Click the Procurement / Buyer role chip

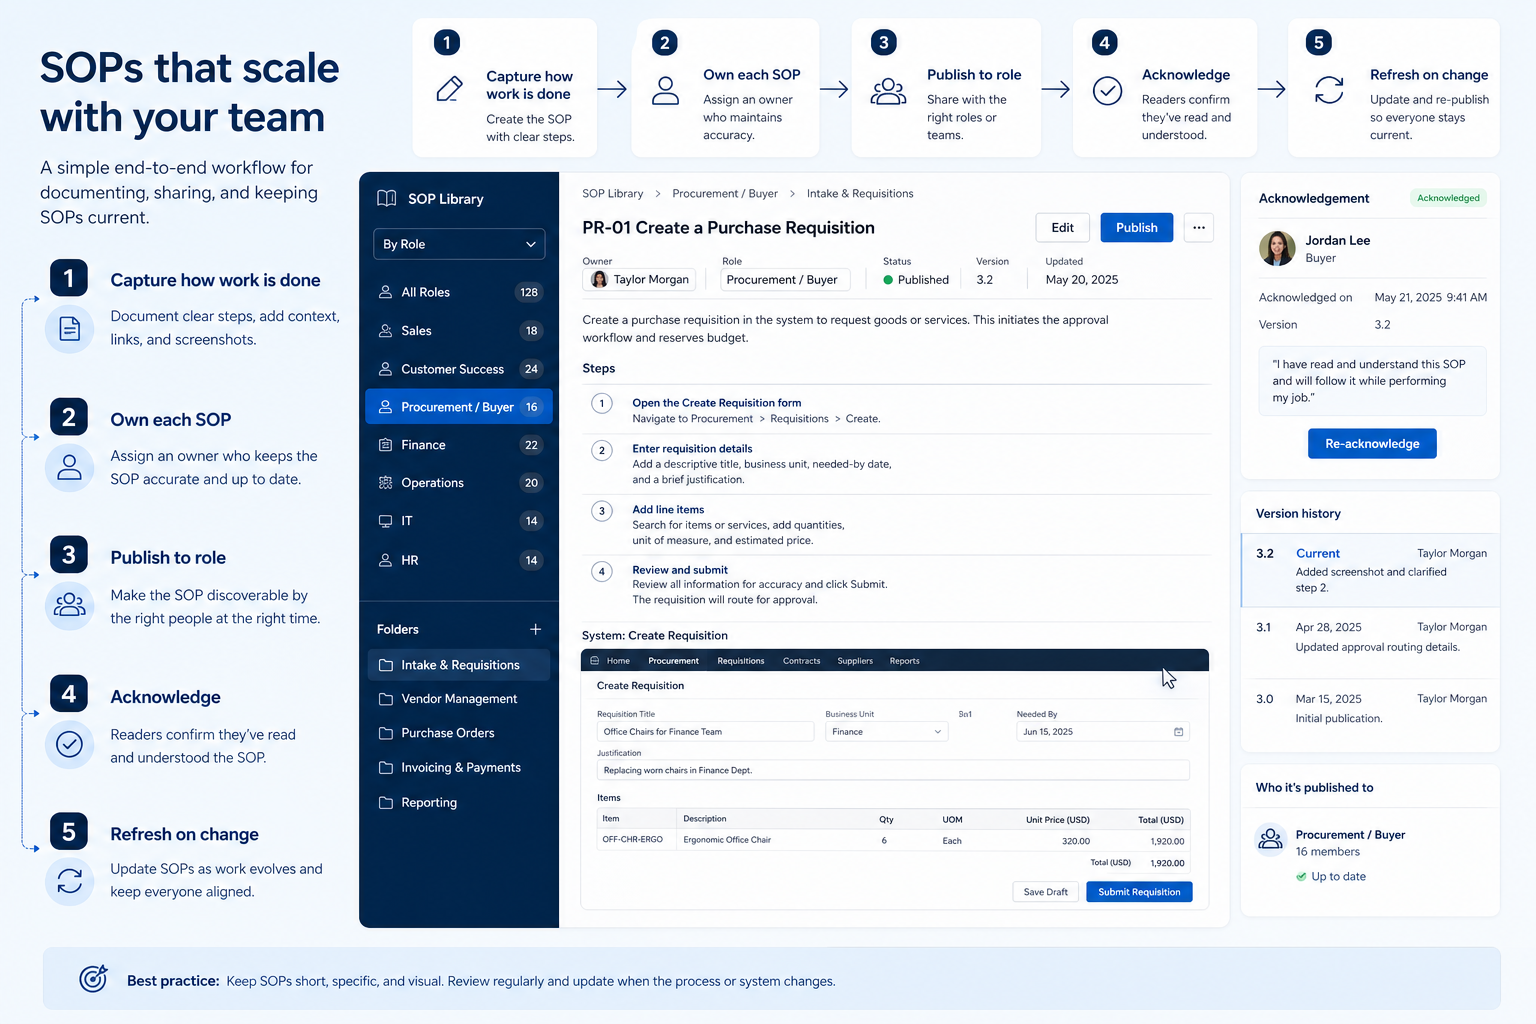[x=785, y=280]
